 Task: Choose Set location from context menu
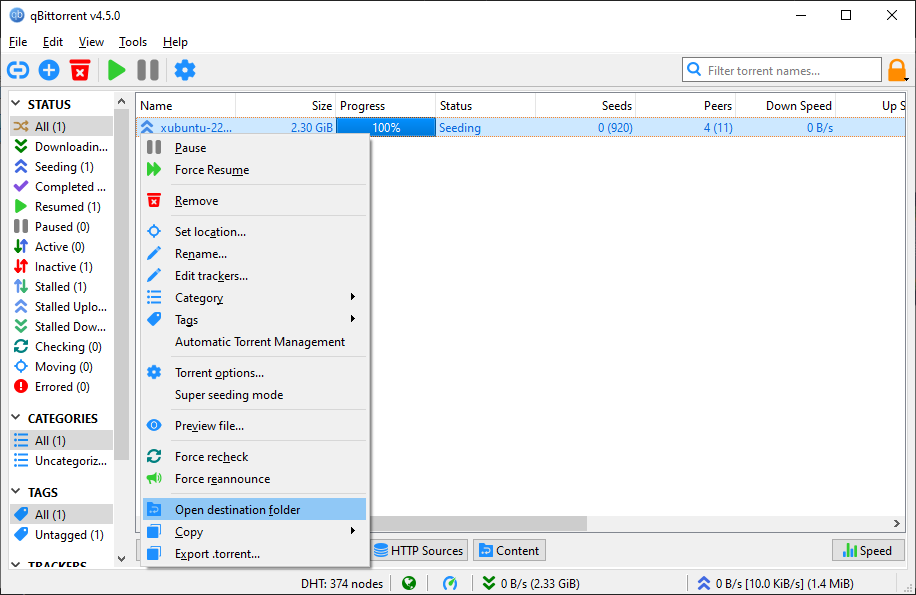(x=255, y=232)
